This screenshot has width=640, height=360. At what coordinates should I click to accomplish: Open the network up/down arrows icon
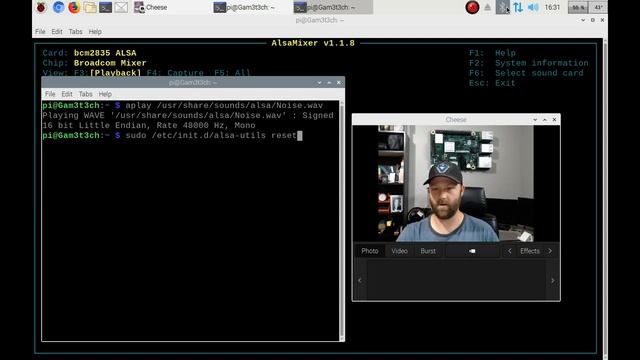pos(518,7)
